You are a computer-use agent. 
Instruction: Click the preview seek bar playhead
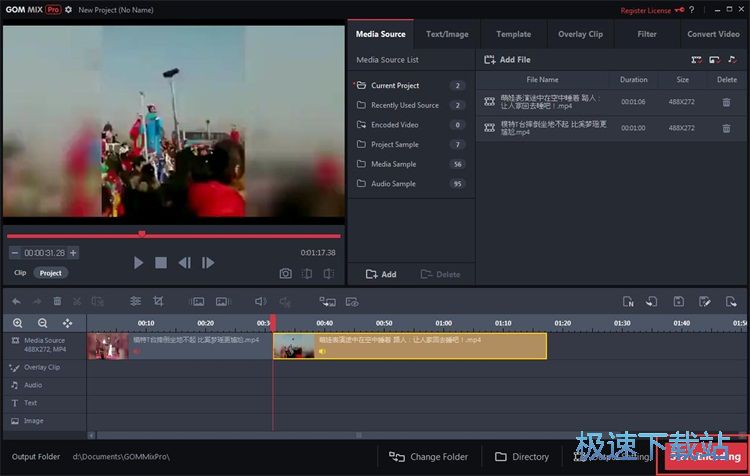142,234
